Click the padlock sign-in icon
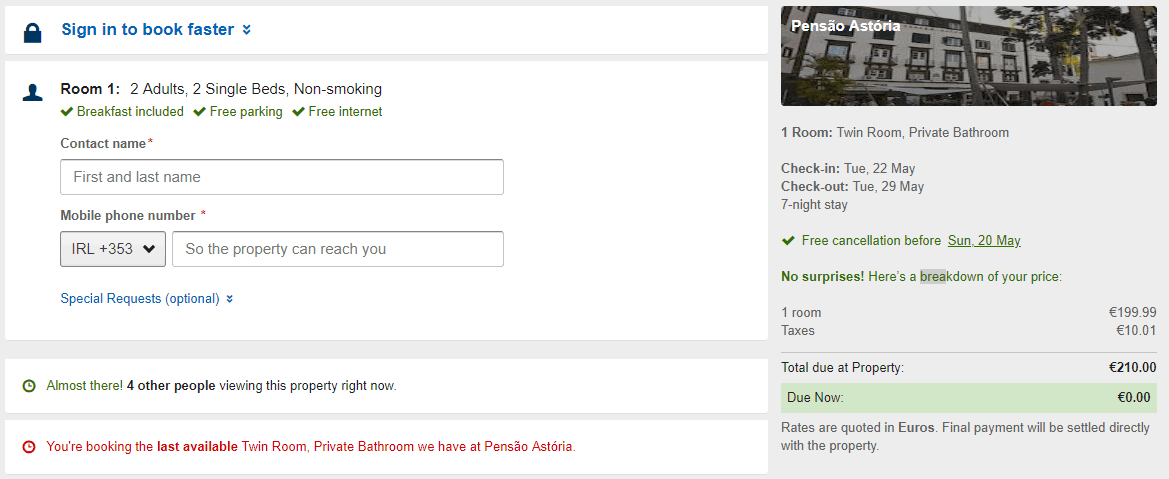 coord(33,33)
